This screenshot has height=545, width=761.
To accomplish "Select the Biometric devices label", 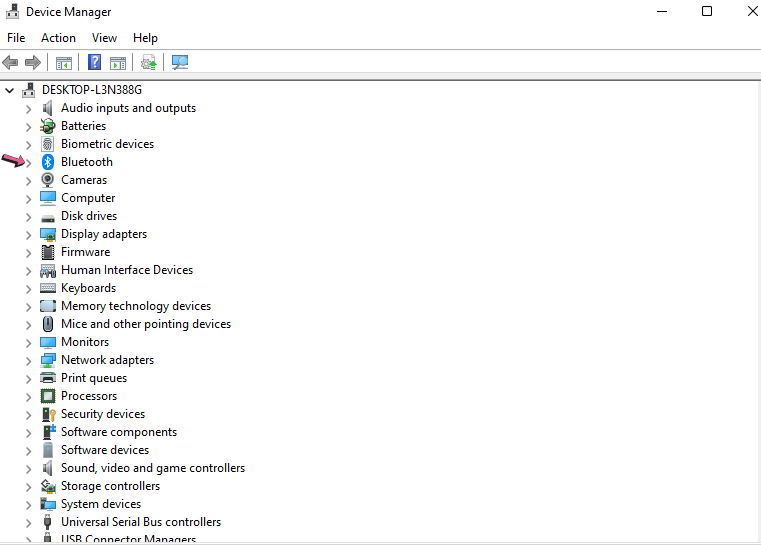I will click(x=107, y=144).
